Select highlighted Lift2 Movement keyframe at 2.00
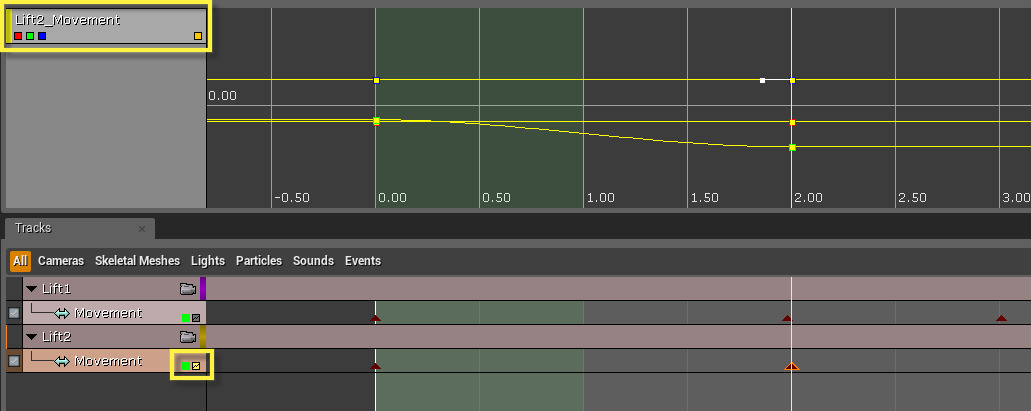Image resolution: width=1031 pixels, height=411 pixels. [792, 366]
